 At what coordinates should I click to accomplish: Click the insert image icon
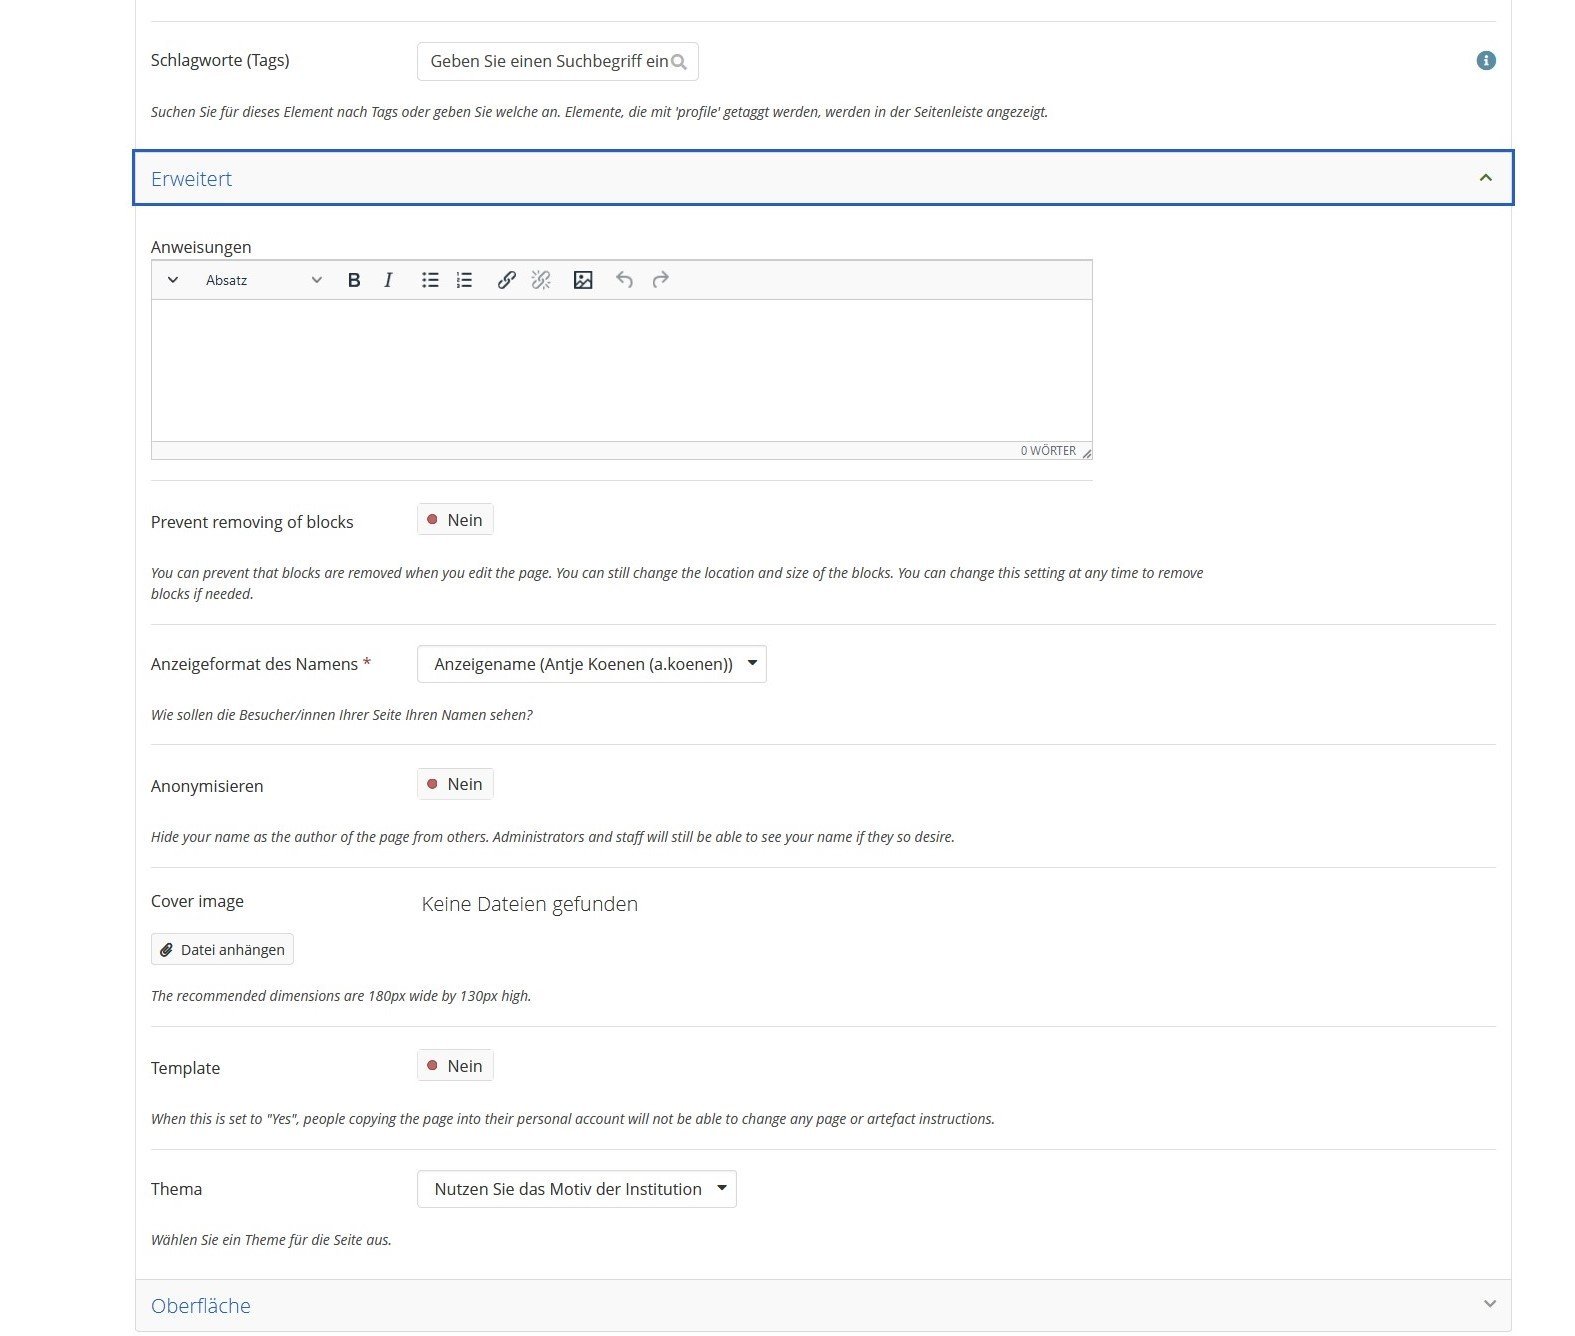[583, 280]
